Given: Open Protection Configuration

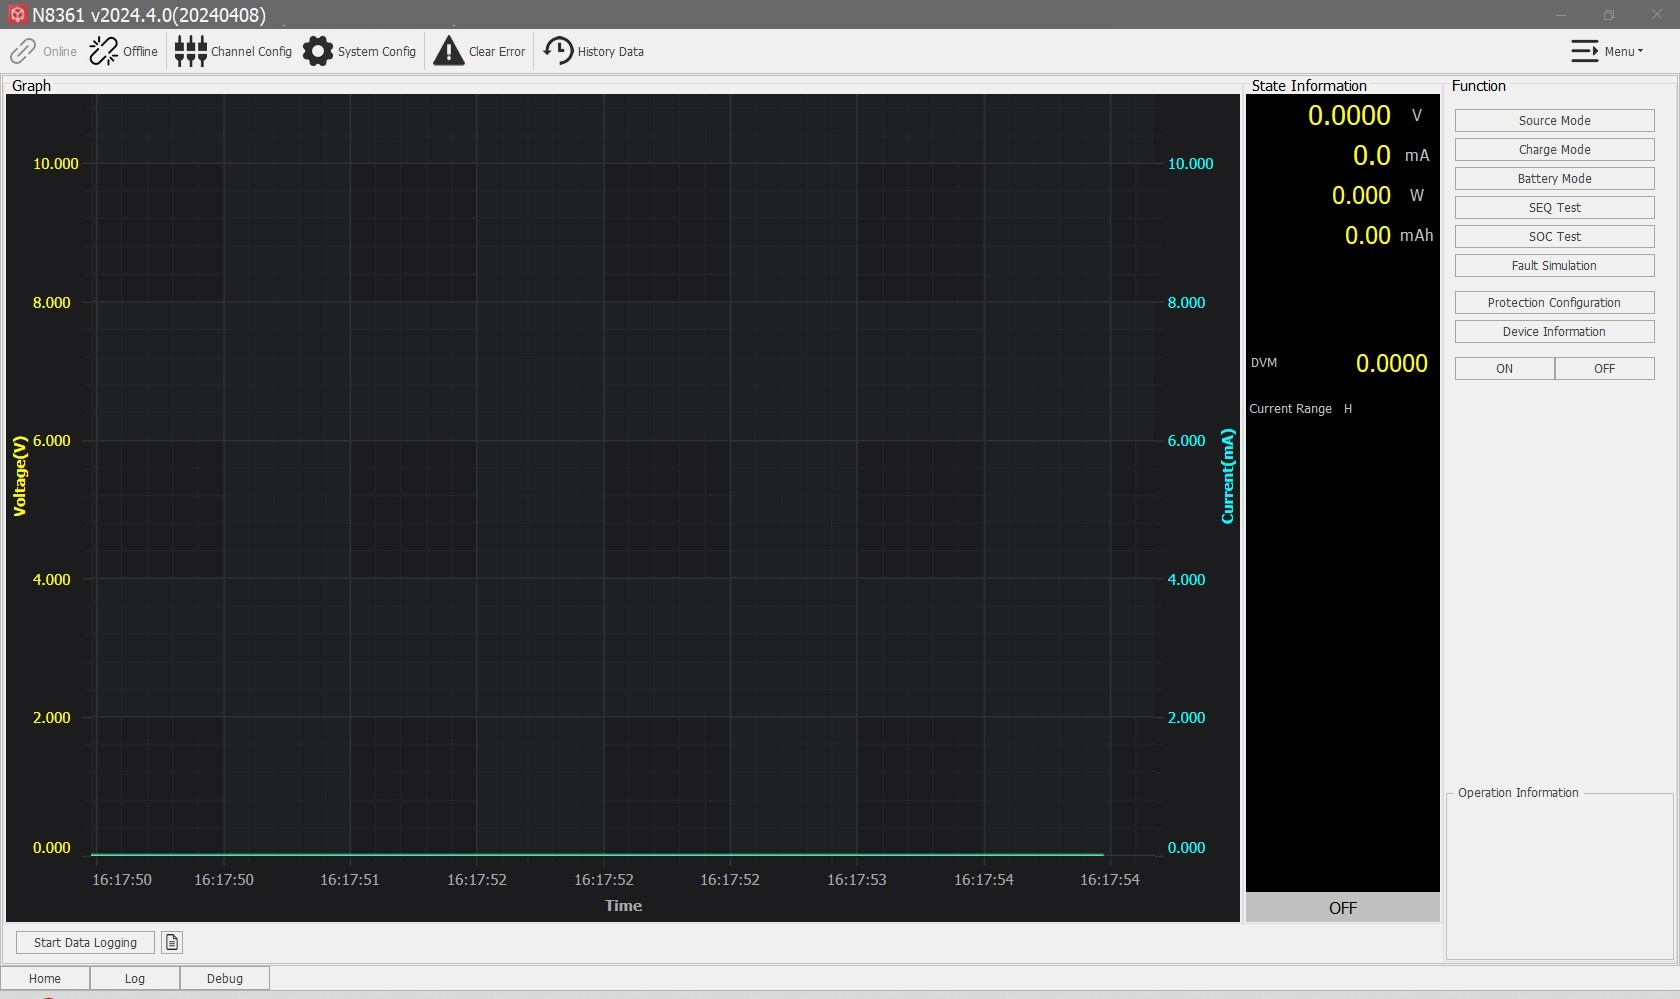Looking at the screenshot, I should [x=1554, y=303].
